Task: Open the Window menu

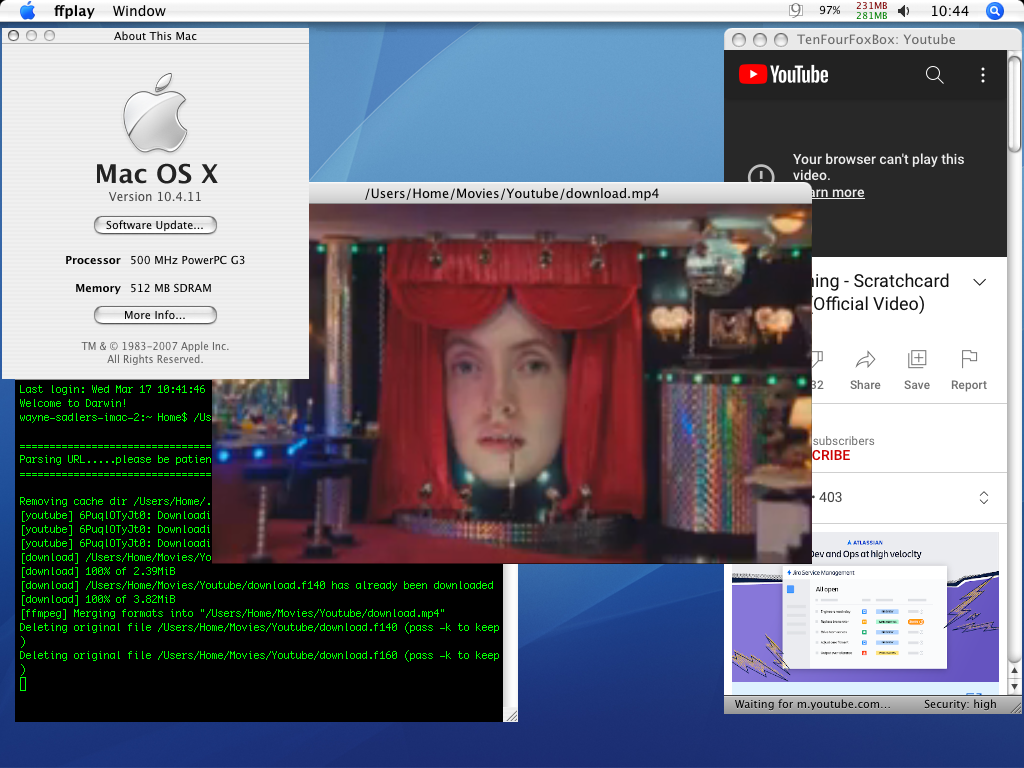Action: [x=139, y=10]
